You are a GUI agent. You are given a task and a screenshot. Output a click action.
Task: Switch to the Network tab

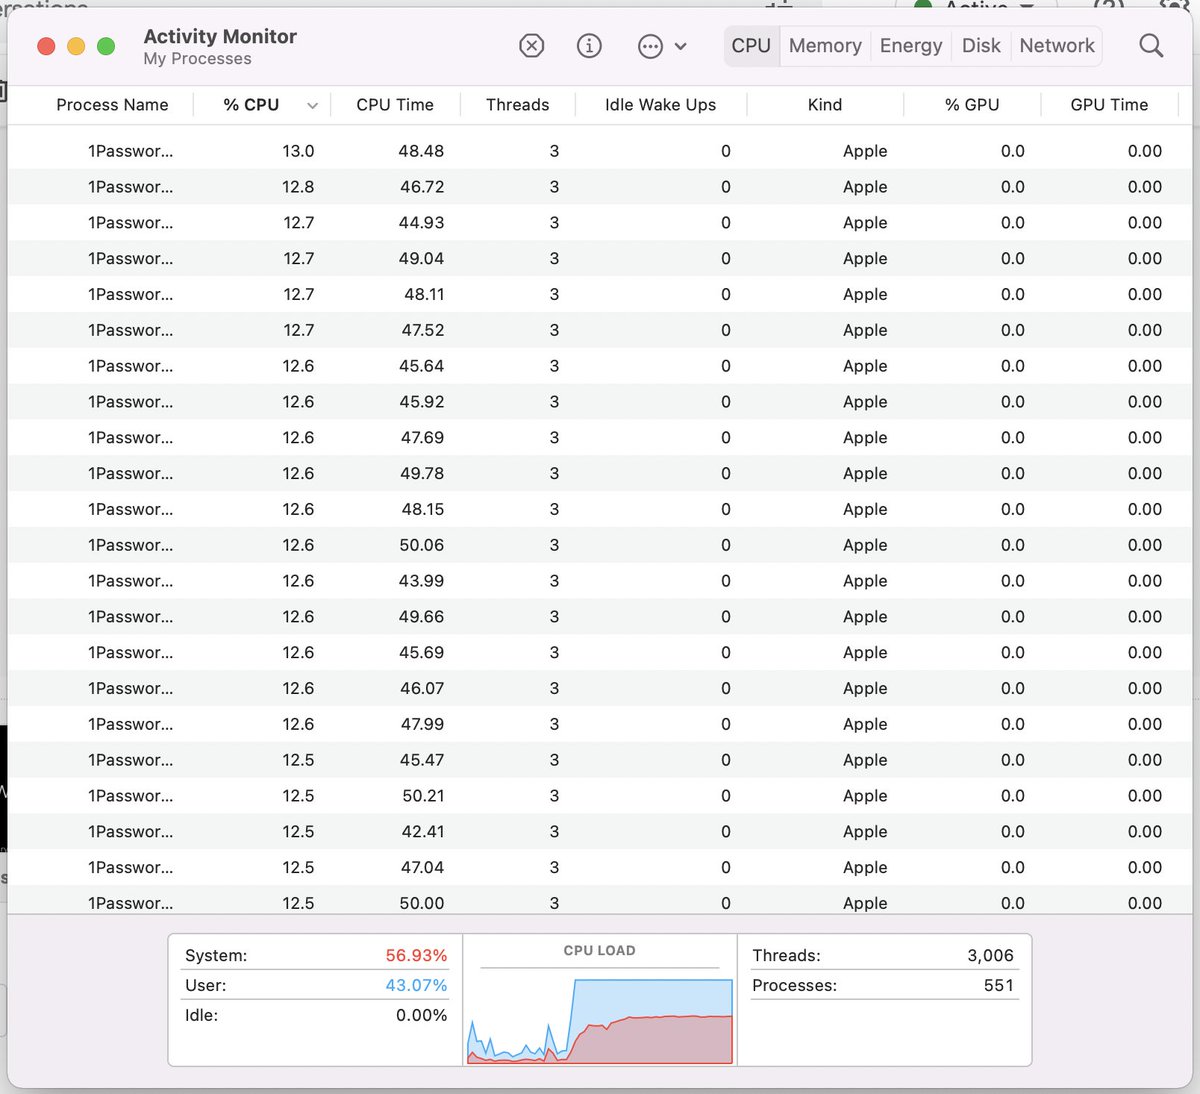pyautogui.click(x=1057, y=46)
